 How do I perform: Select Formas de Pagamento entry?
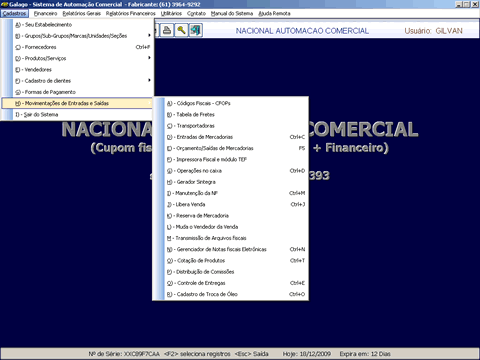click(x=78, y=92)
